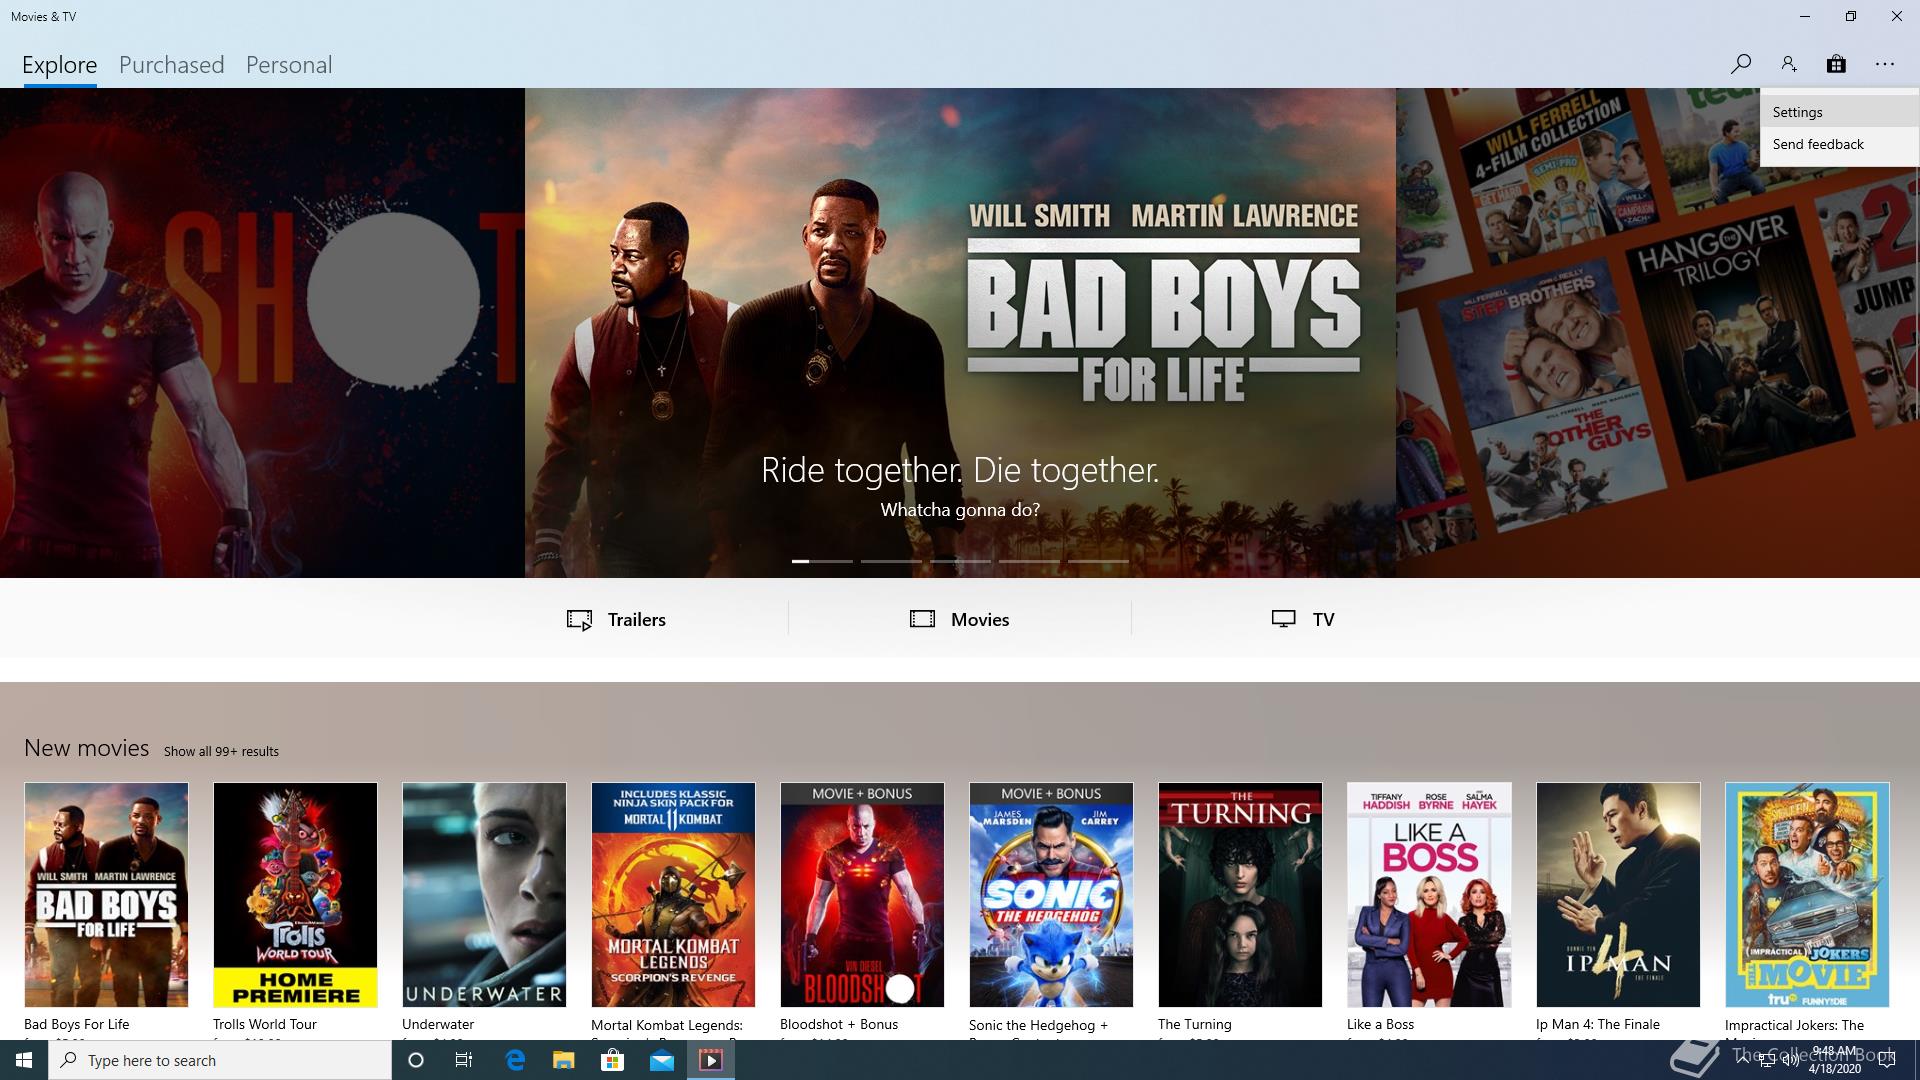Click Ip Man 4: The Finale title
This screenshot has width=1920, height=1080.
click(x=1598, y=1024)
